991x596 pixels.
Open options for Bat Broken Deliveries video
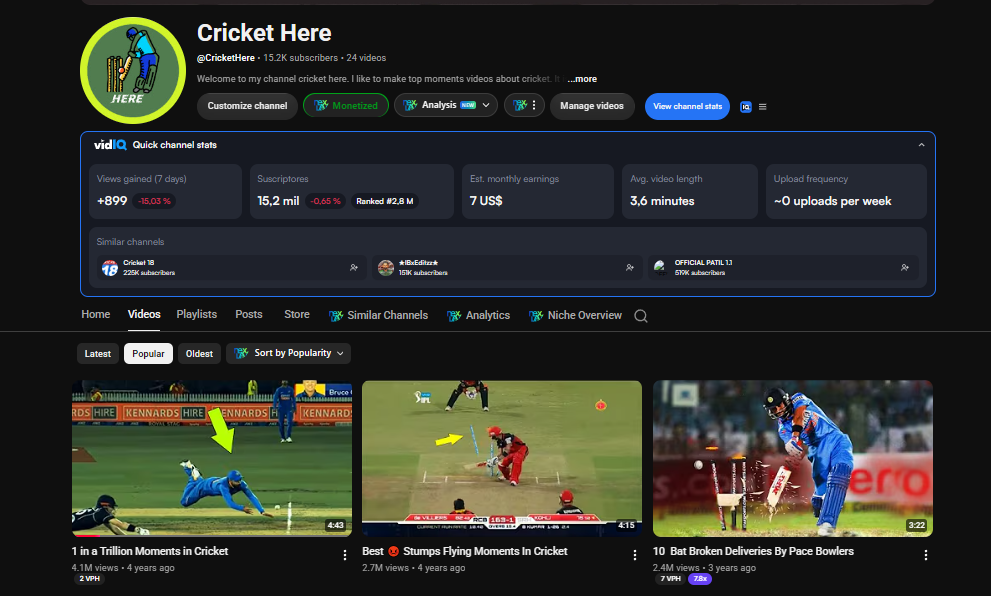925,555
